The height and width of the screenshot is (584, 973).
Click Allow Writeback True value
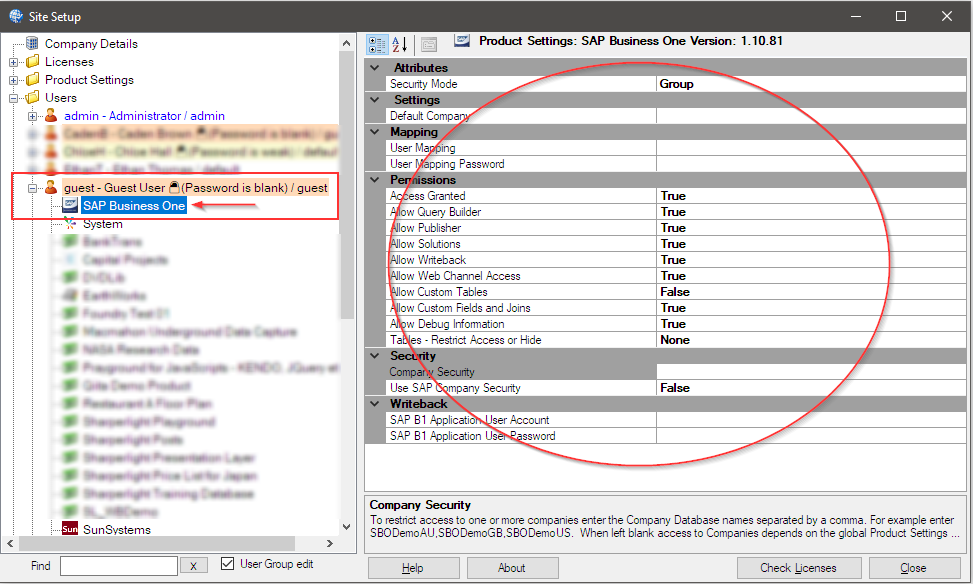click(x=810, y=259)
